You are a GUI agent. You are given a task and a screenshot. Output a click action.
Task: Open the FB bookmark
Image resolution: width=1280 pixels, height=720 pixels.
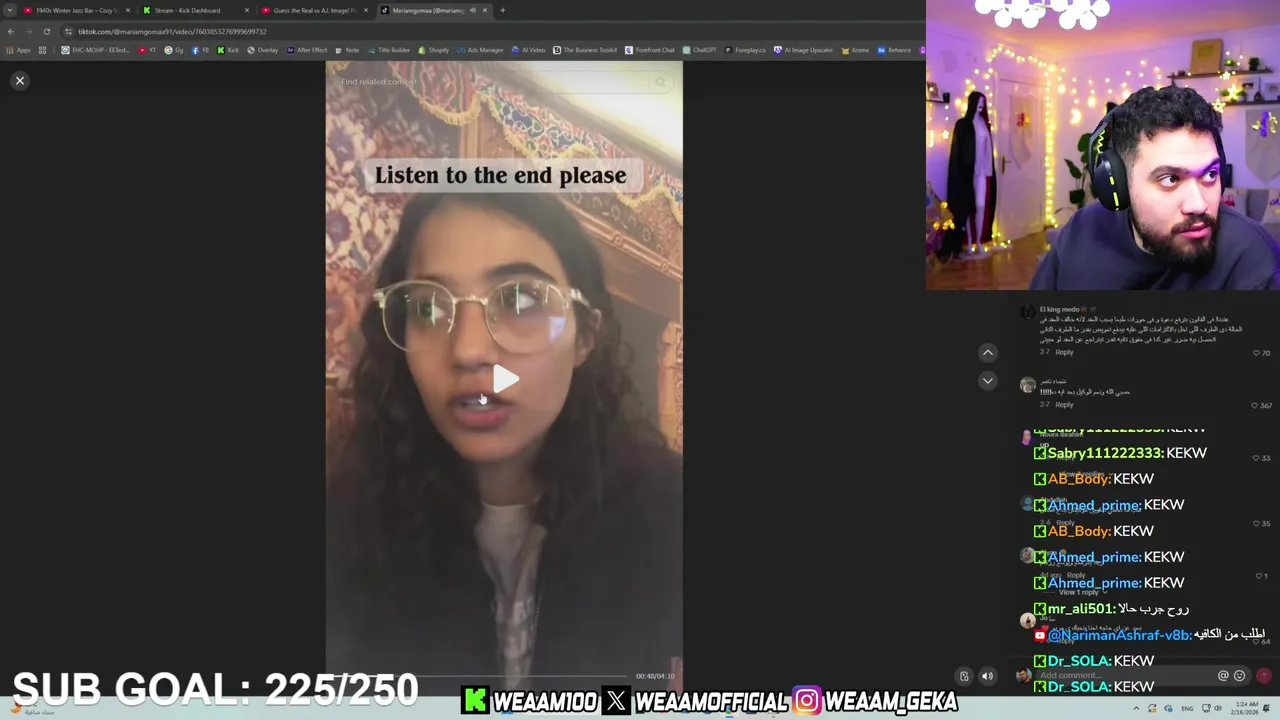click(200, 50)
